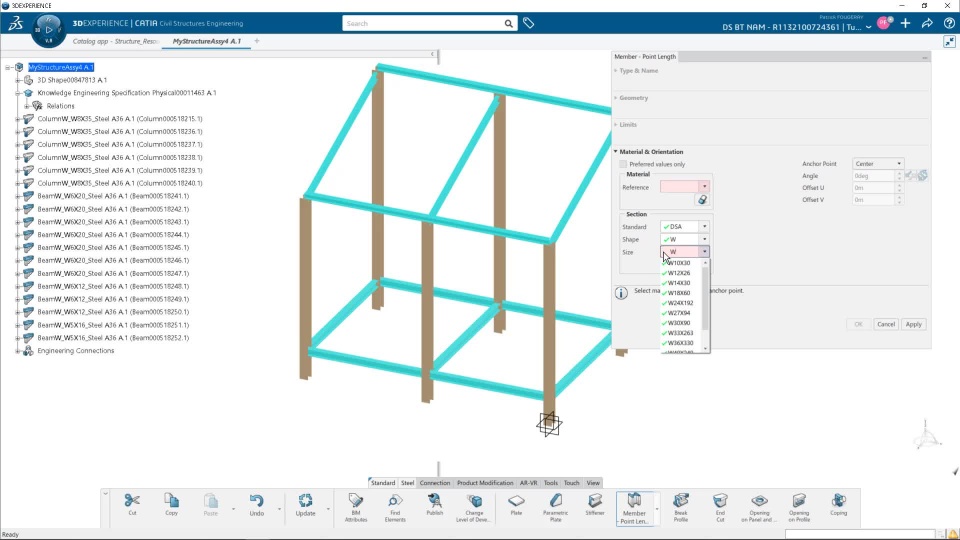Switch to the Standard toolbar tab
The image size is (960, 540).
pyautogui.click(x=383, y=483)
